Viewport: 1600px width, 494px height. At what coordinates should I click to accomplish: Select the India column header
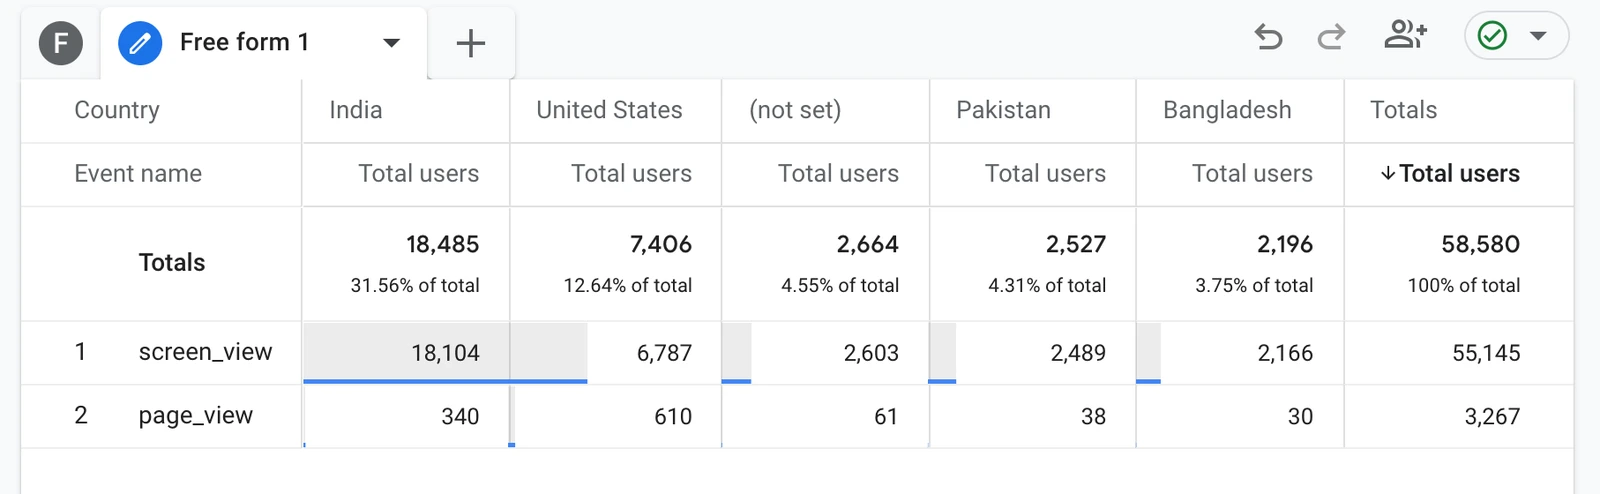(x=356, y=110)
